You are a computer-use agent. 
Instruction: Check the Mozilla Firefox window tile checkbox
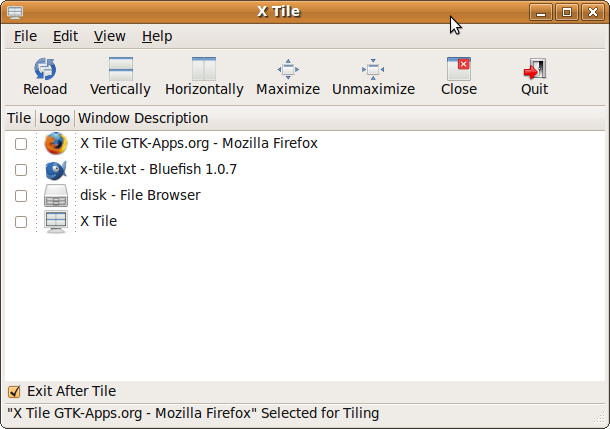(21, 144)
